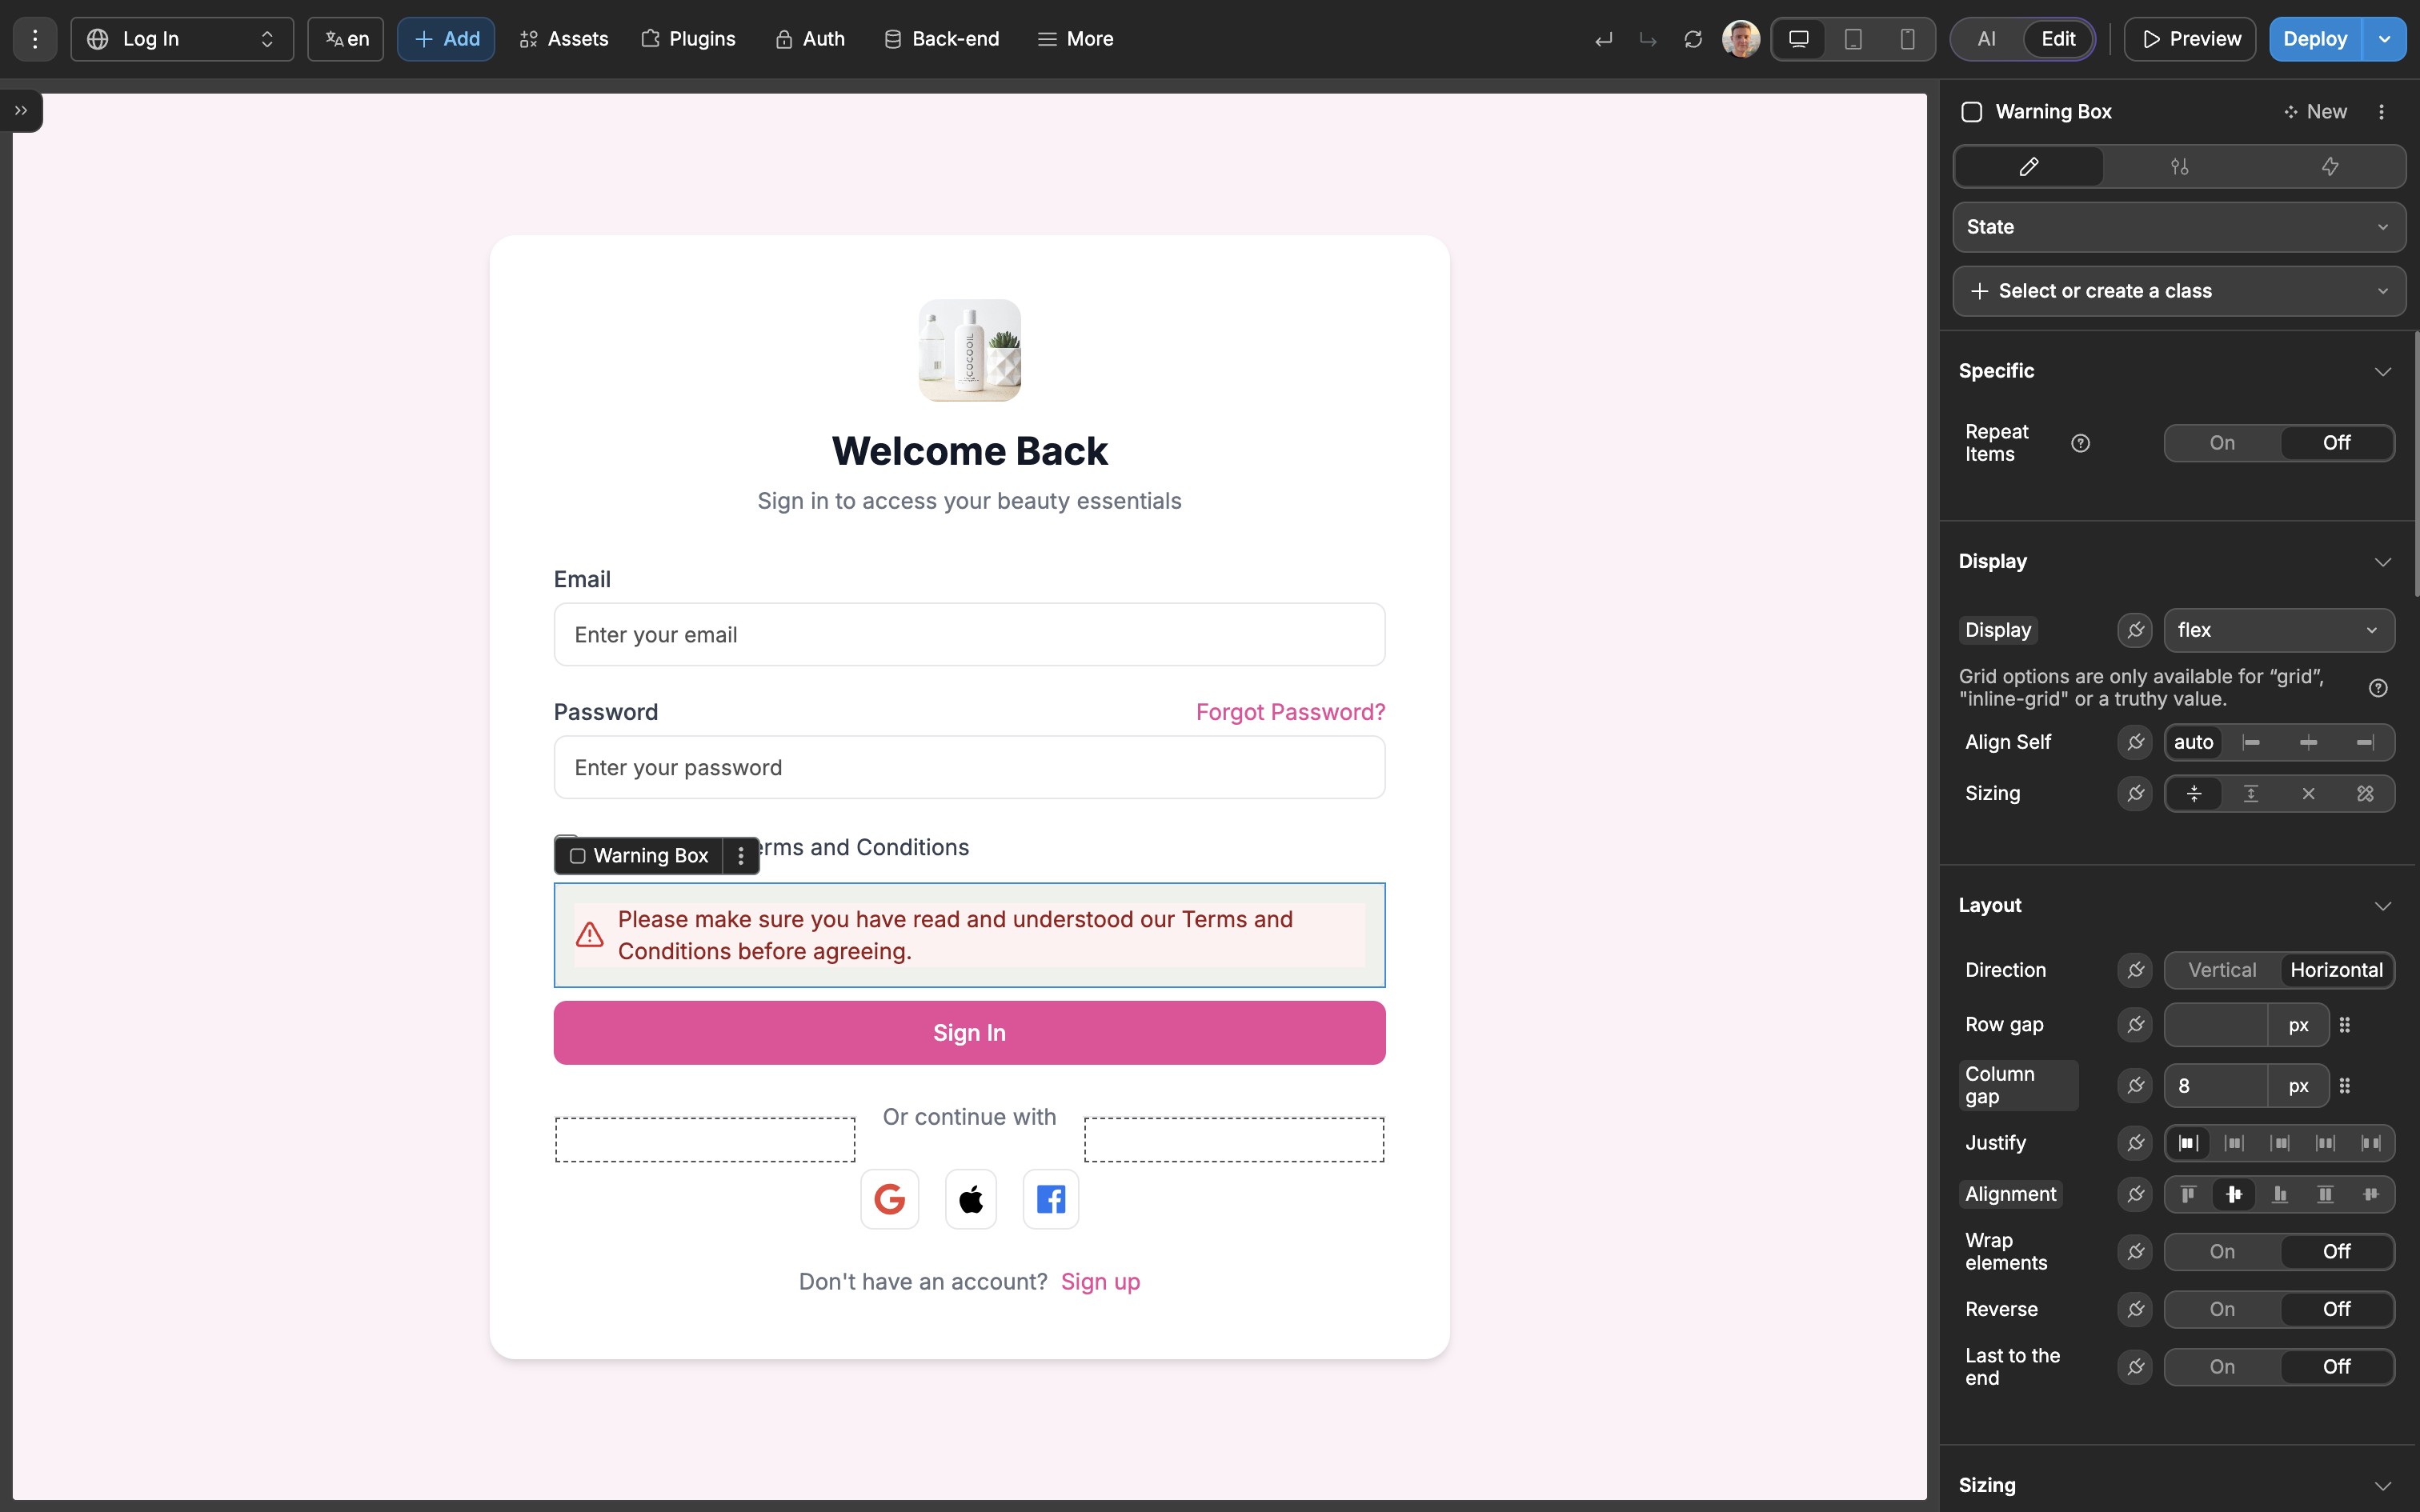
Task: Click the grid options help icon
Action: (2378, 688)
